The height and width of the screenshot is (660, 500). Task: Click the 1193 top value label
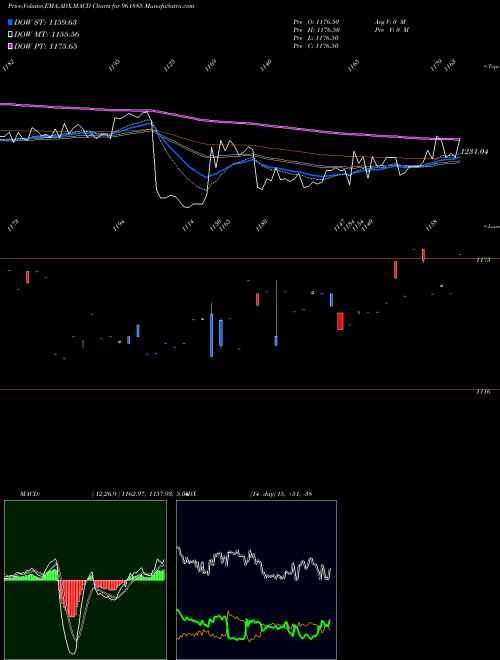pos(114,66)
